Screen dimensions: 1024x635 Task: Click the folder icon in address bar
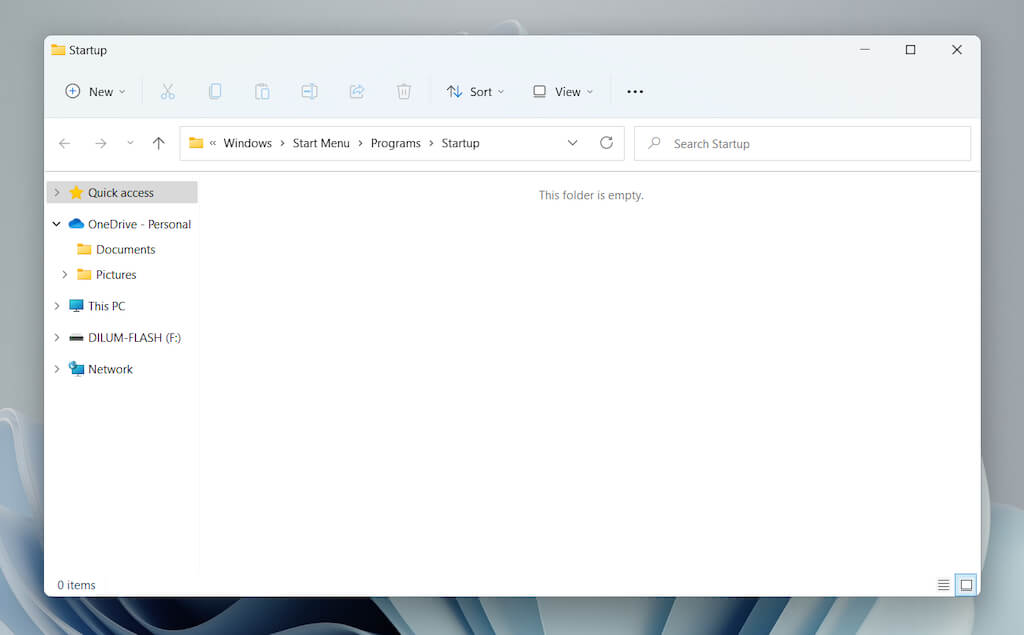[x=196, y=142]
